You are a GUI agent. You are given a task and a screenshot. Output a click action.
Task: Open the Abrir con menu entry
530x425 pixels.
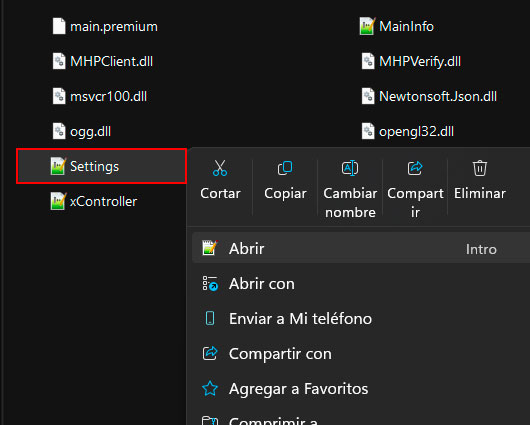pos(361,284)
